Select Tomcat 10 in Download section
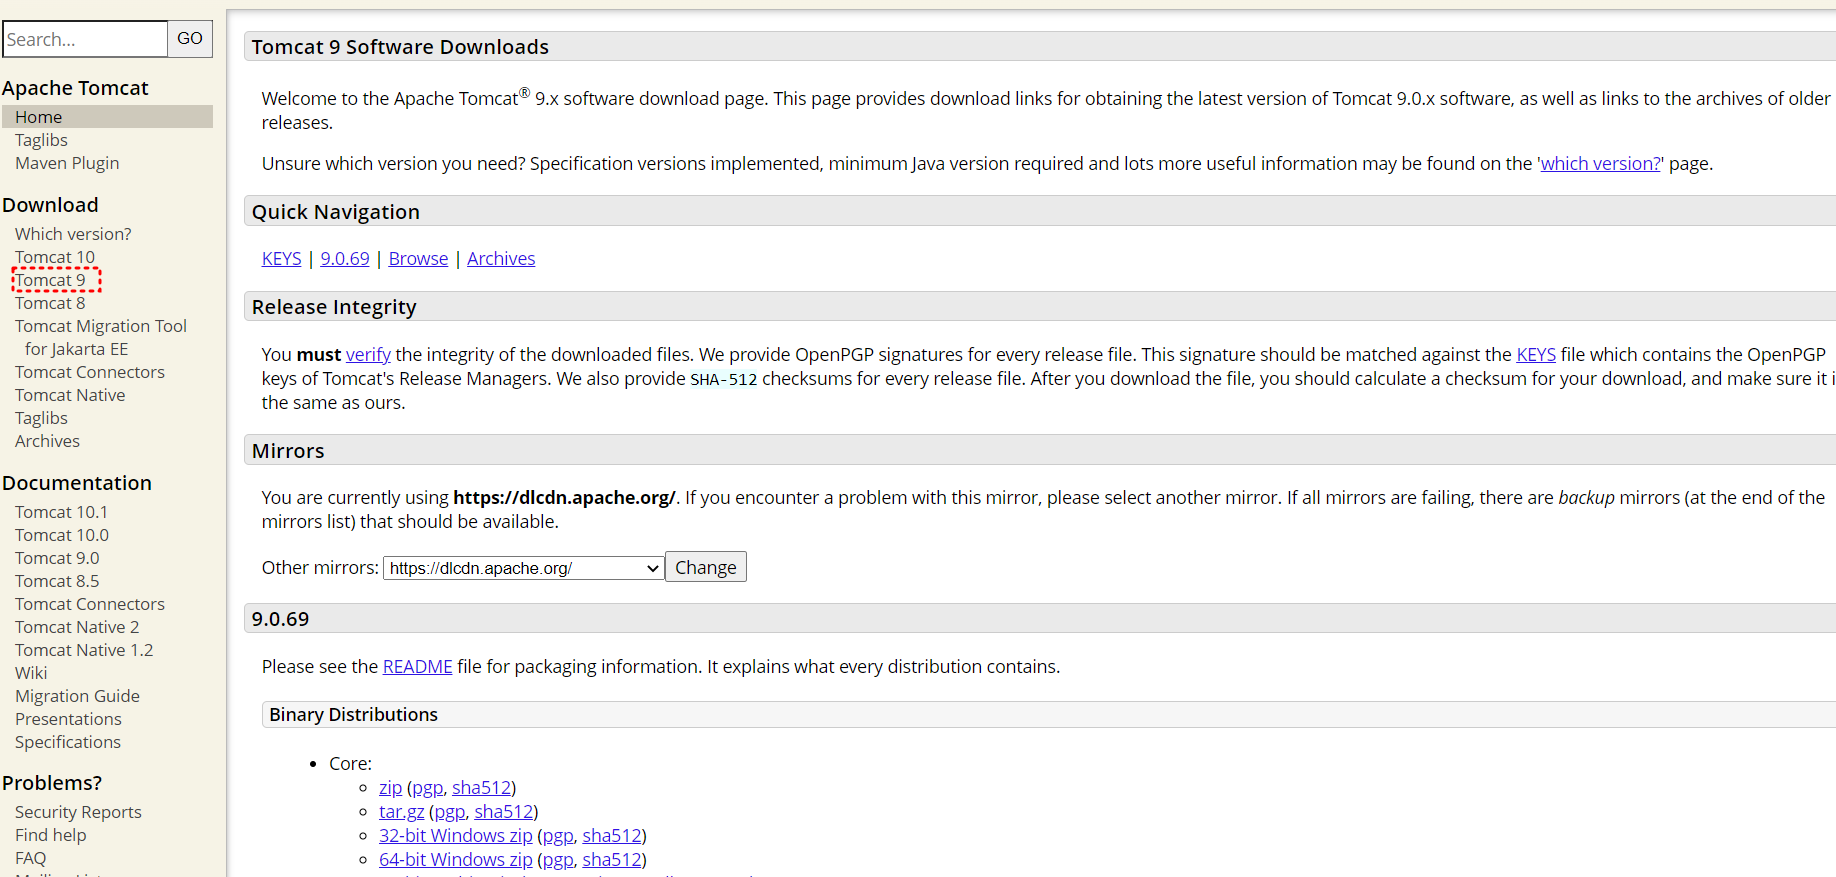The height and width of the screenshot is (877, 1836). (x=55, y=257)
